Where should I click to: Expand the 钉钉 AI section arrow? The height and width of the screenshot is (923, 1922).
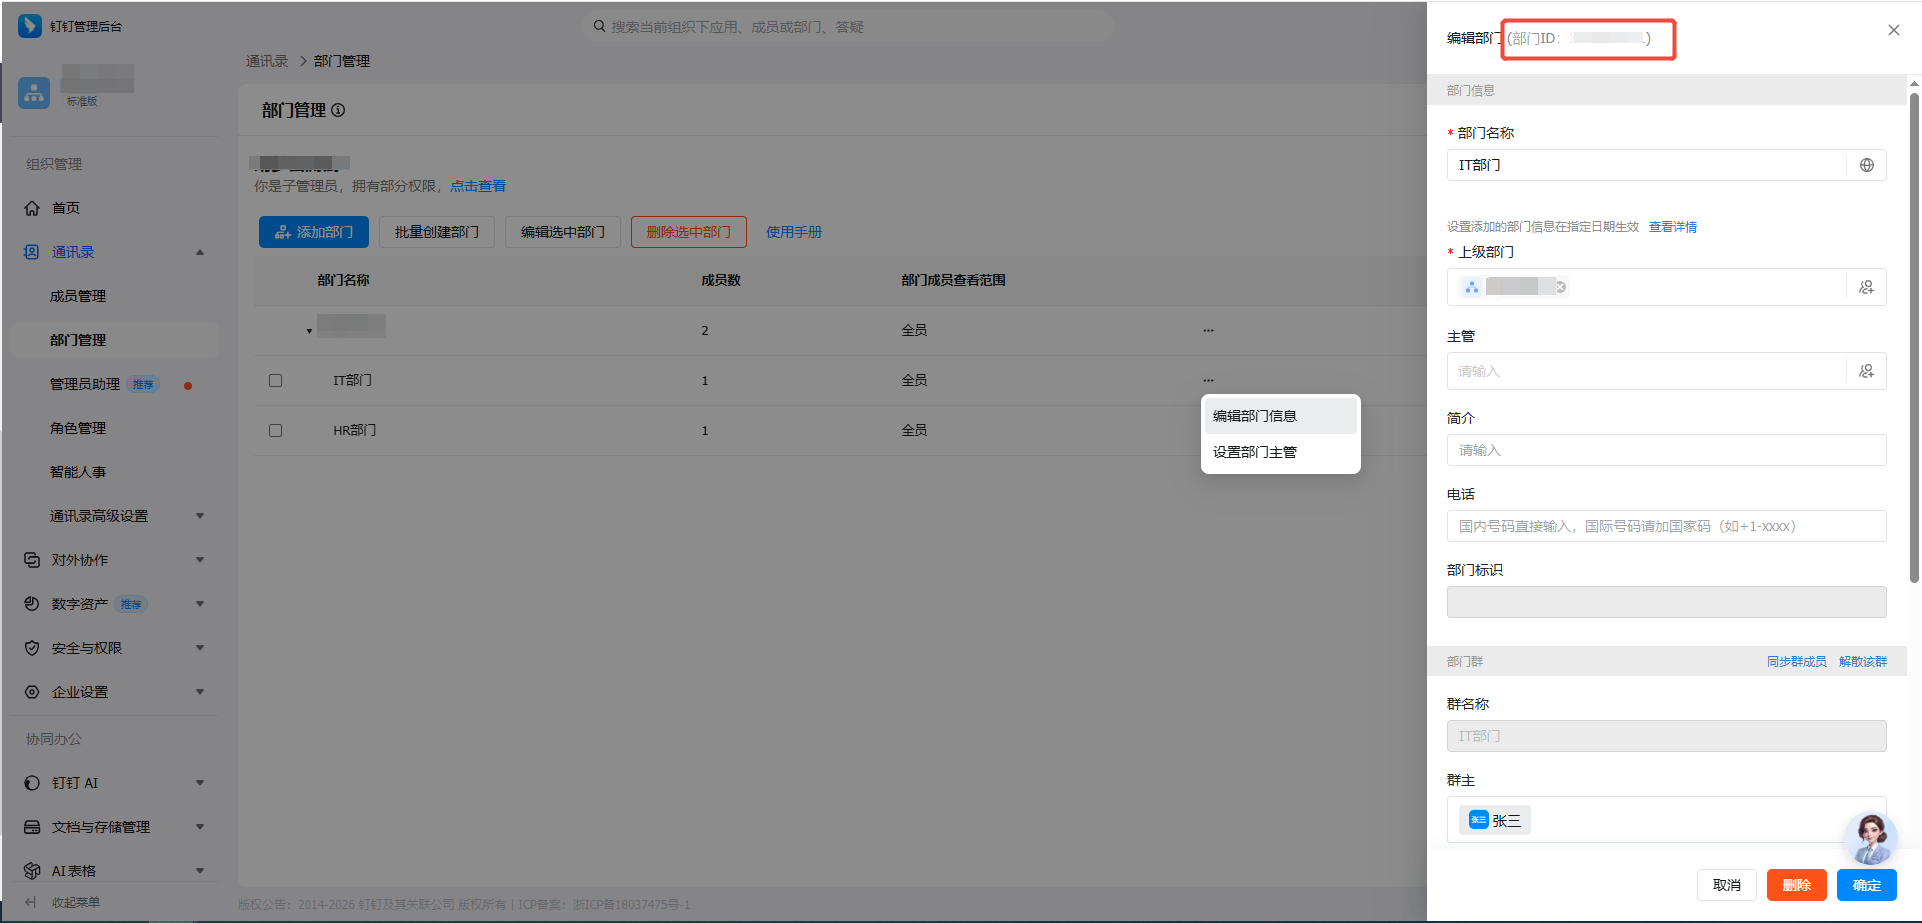point(200,783)
